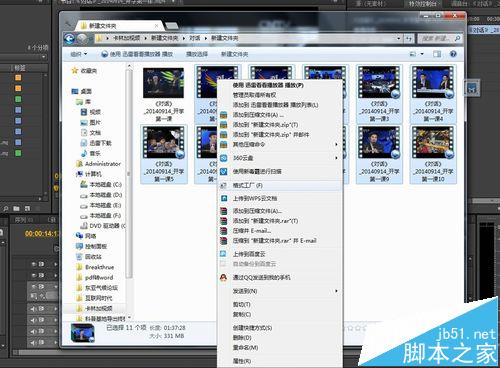Choose 创建快捷方式(S)
Image resolution: width=500 pixels, height=368 pixels.
[252, 328]
